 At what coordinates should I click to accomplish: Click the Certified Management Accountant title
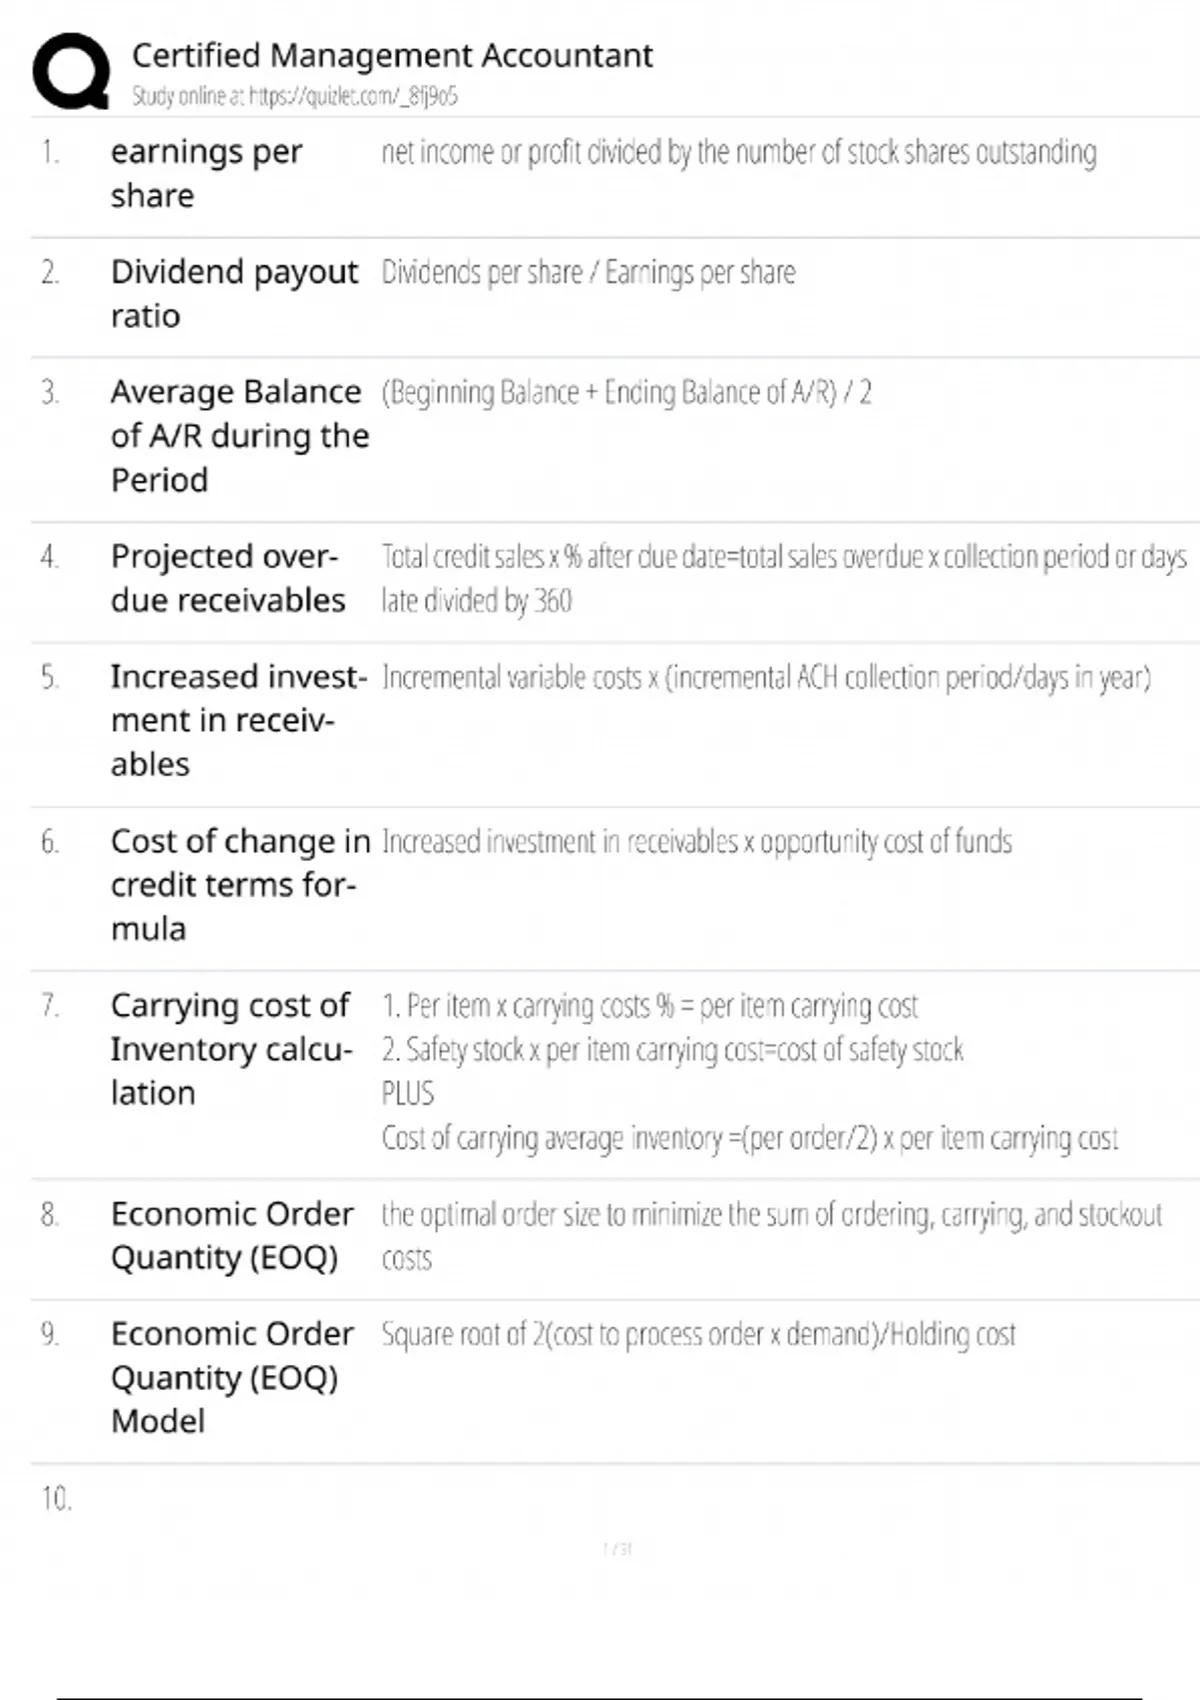pyautogui.click(x=392, y=55)
